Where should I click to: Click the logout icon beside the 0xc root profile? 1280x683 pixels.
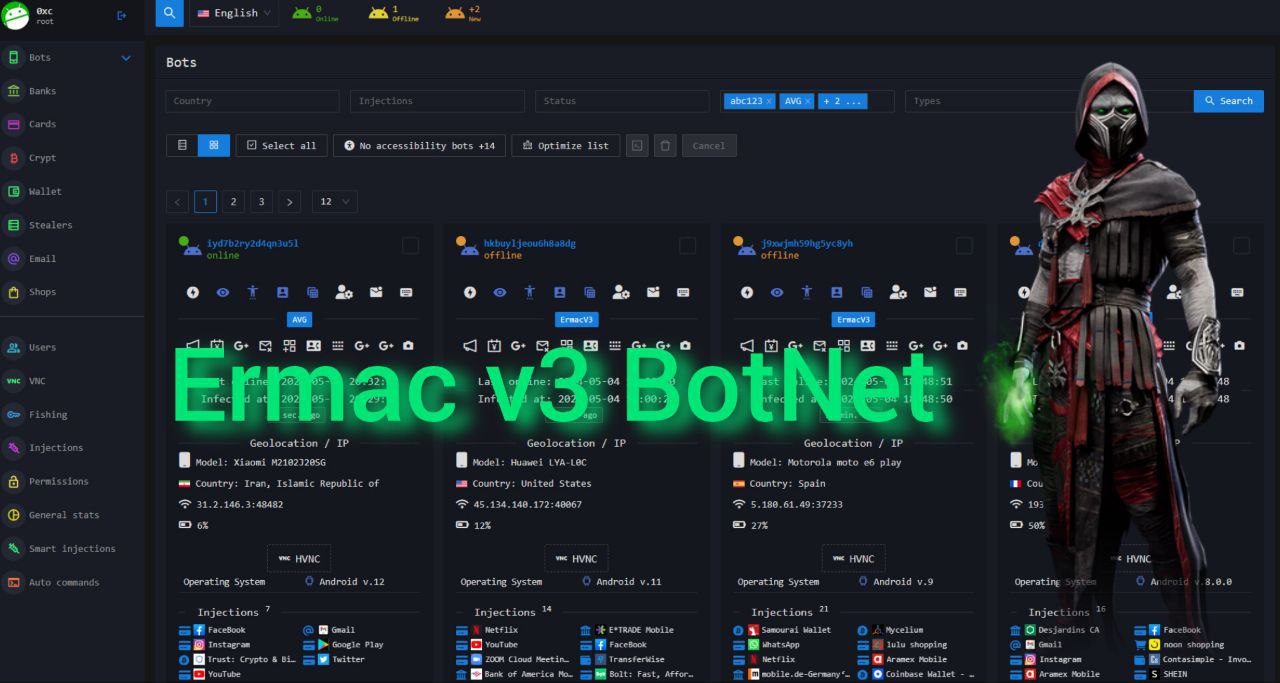click(x=122, y=15)
